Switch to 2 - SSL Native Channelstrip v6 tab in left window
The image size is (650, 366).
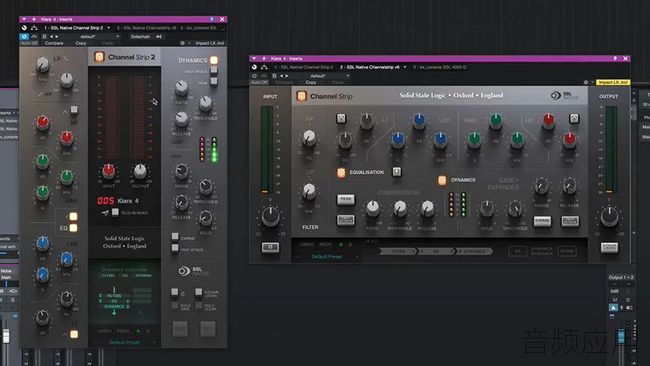pos(146,28)
